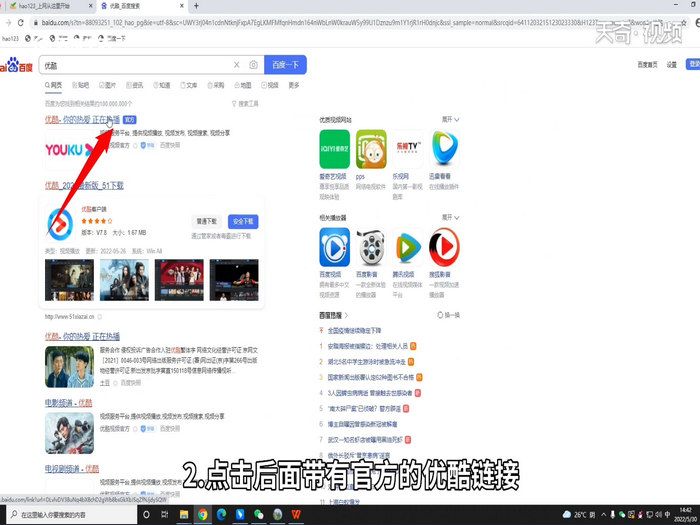This screenshot has width=700, height=525.
Task: Open the Xunlei Kankan blue play icon
Action: (x=444, y=149)
